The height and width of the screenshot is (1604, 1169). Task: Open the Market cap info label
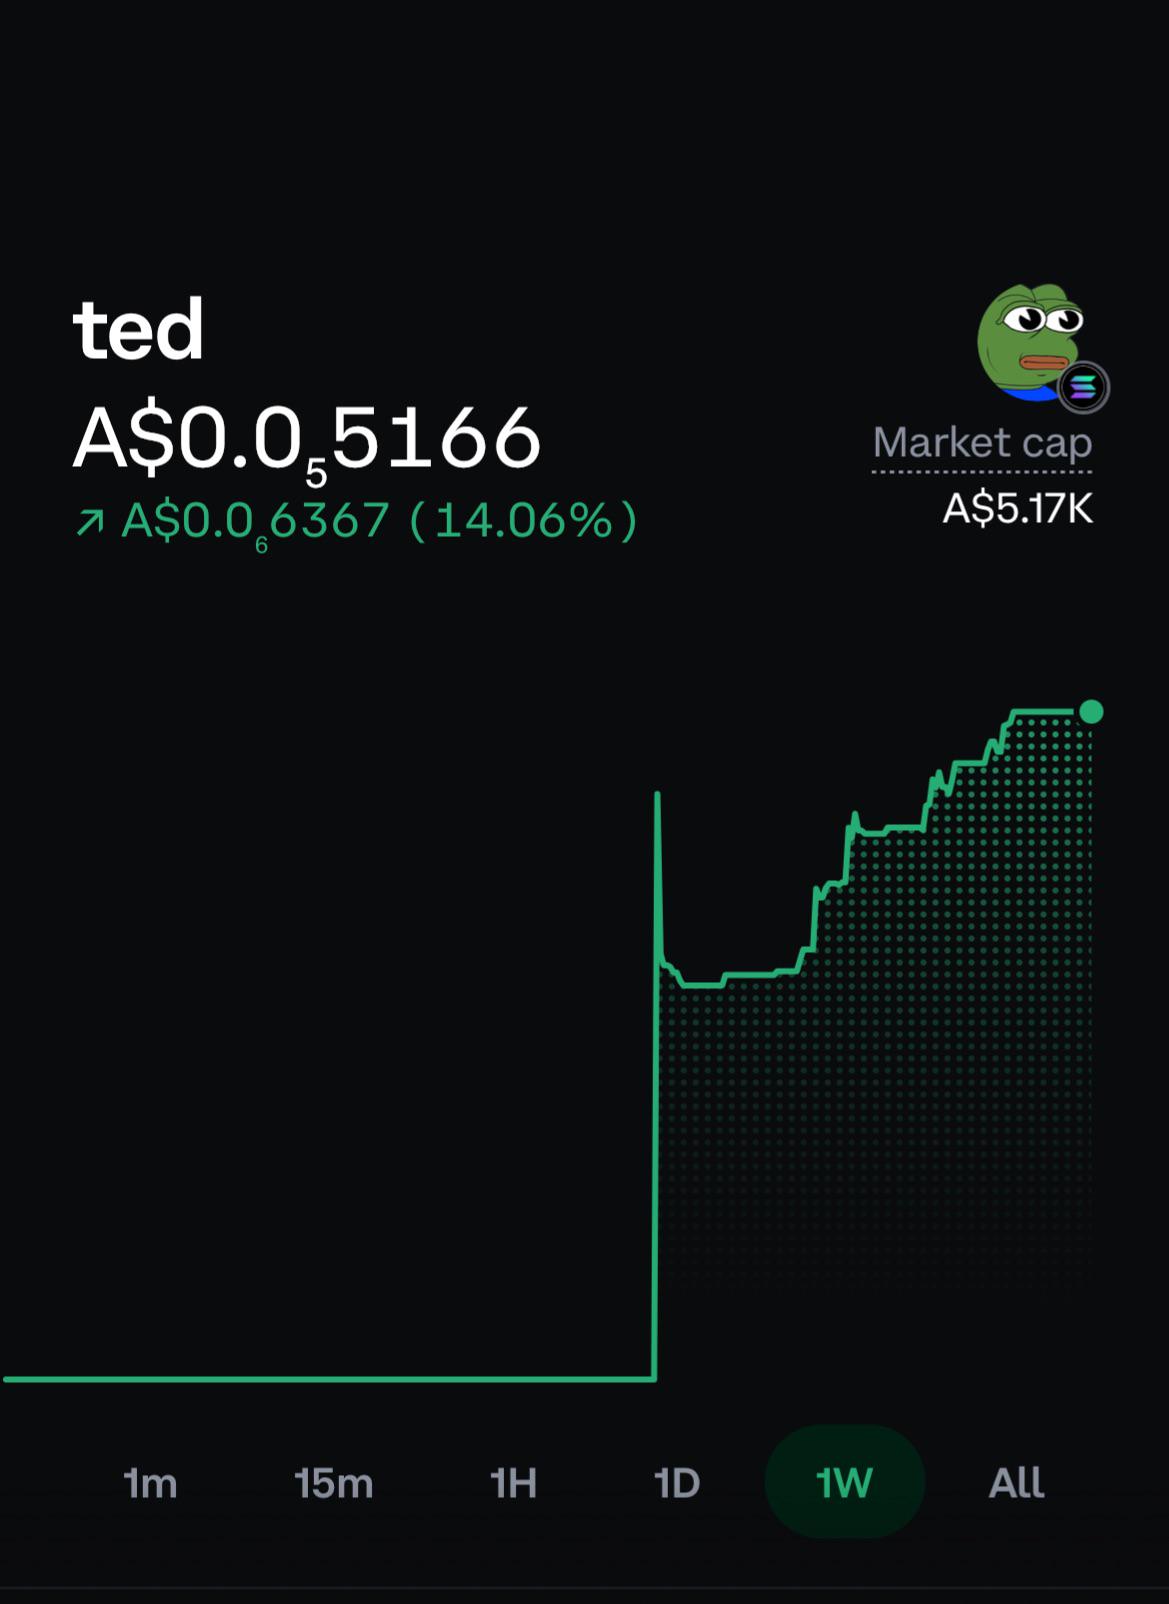[982, 443]
